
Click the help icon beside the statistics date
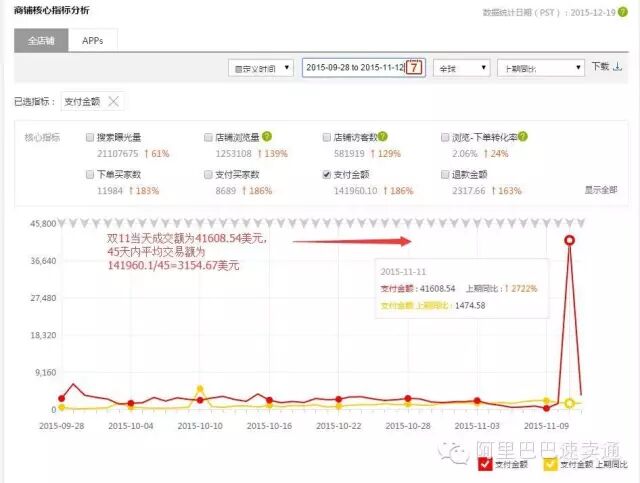pyautogui.click(x=623, y=12)
